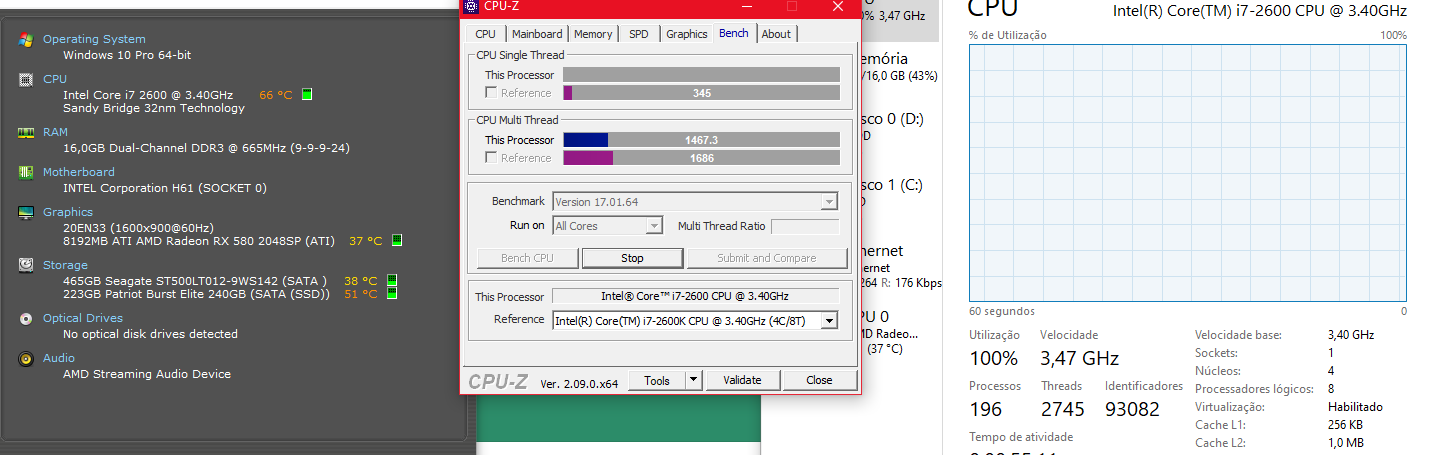Switch to the About tab
This screenshot has height=455, width=1431.
pos(776,34)
